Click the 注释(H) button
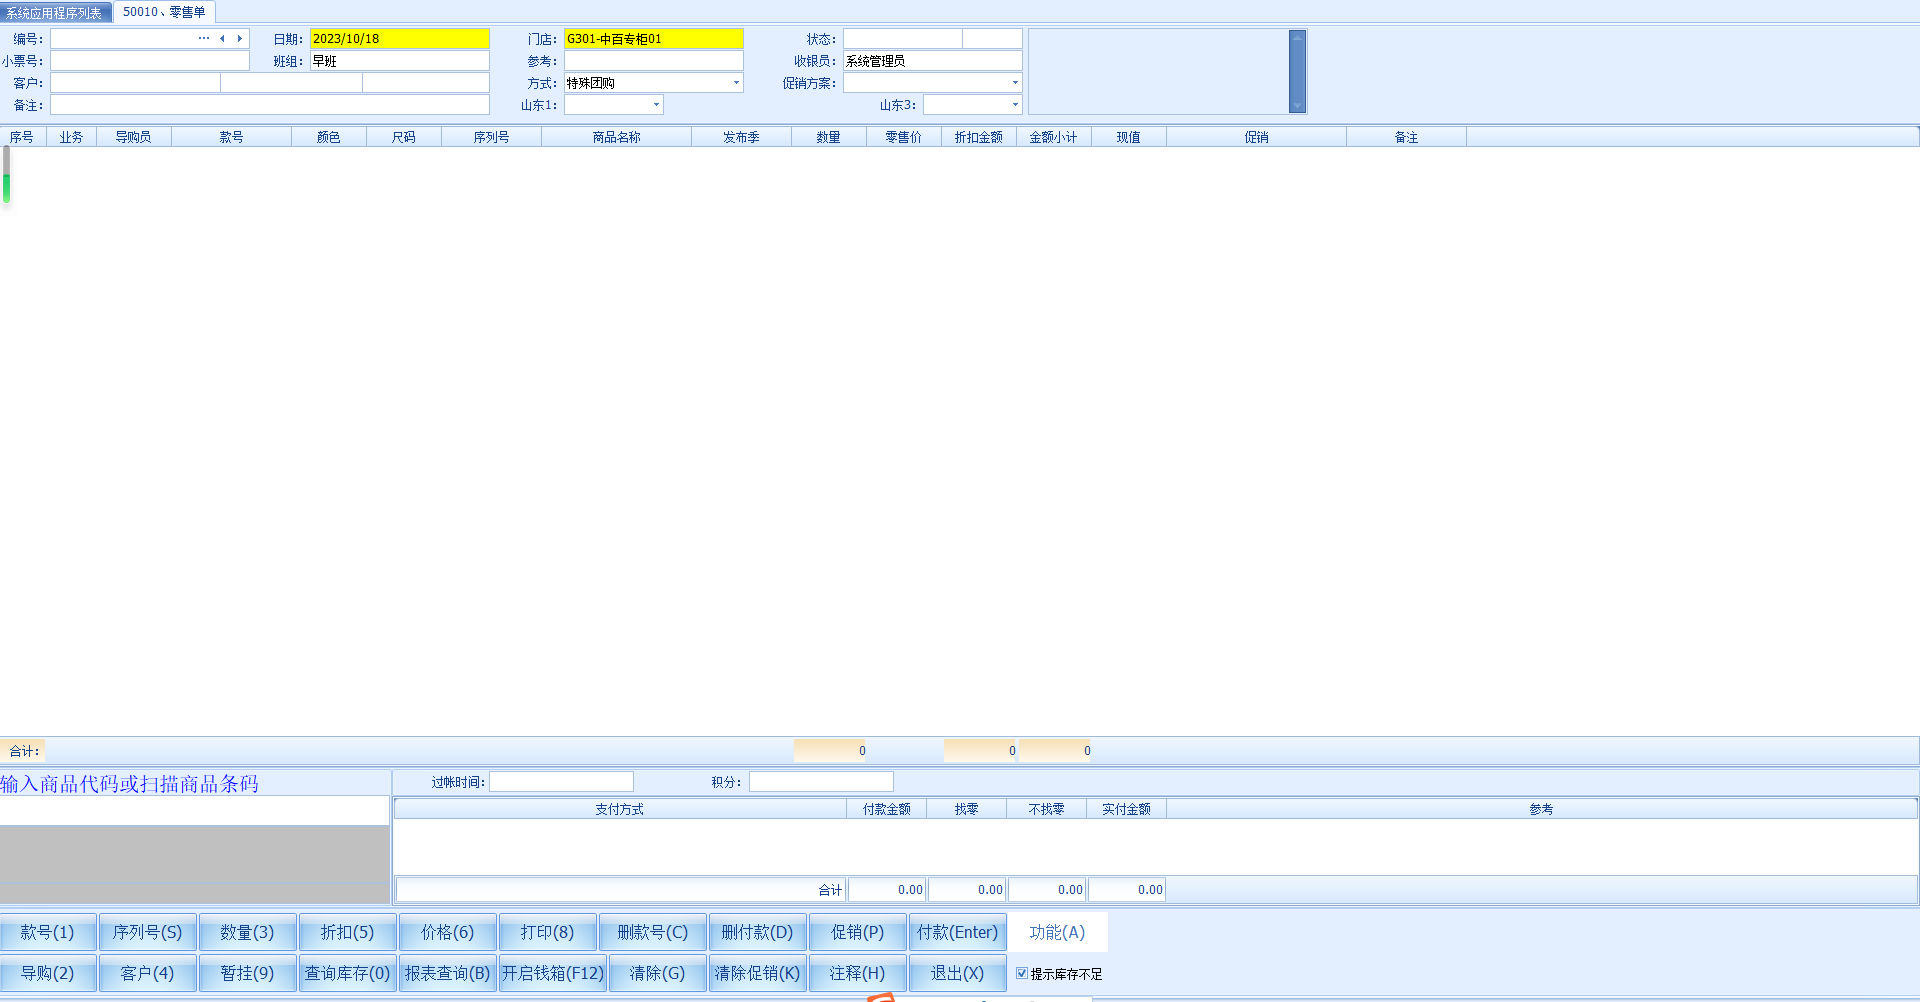 858,973
